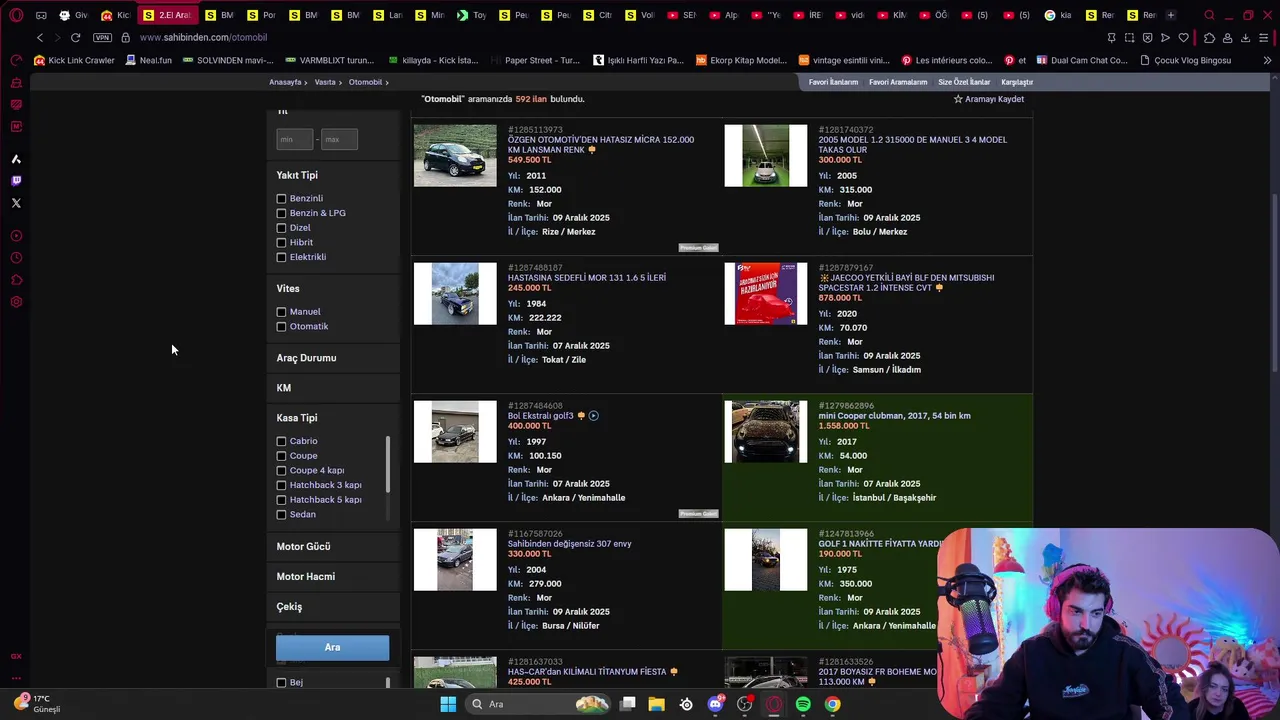The image size is (1280, 720).
Task: Click the pinboard pin icon in toolbar
Action: (1111, 37)
